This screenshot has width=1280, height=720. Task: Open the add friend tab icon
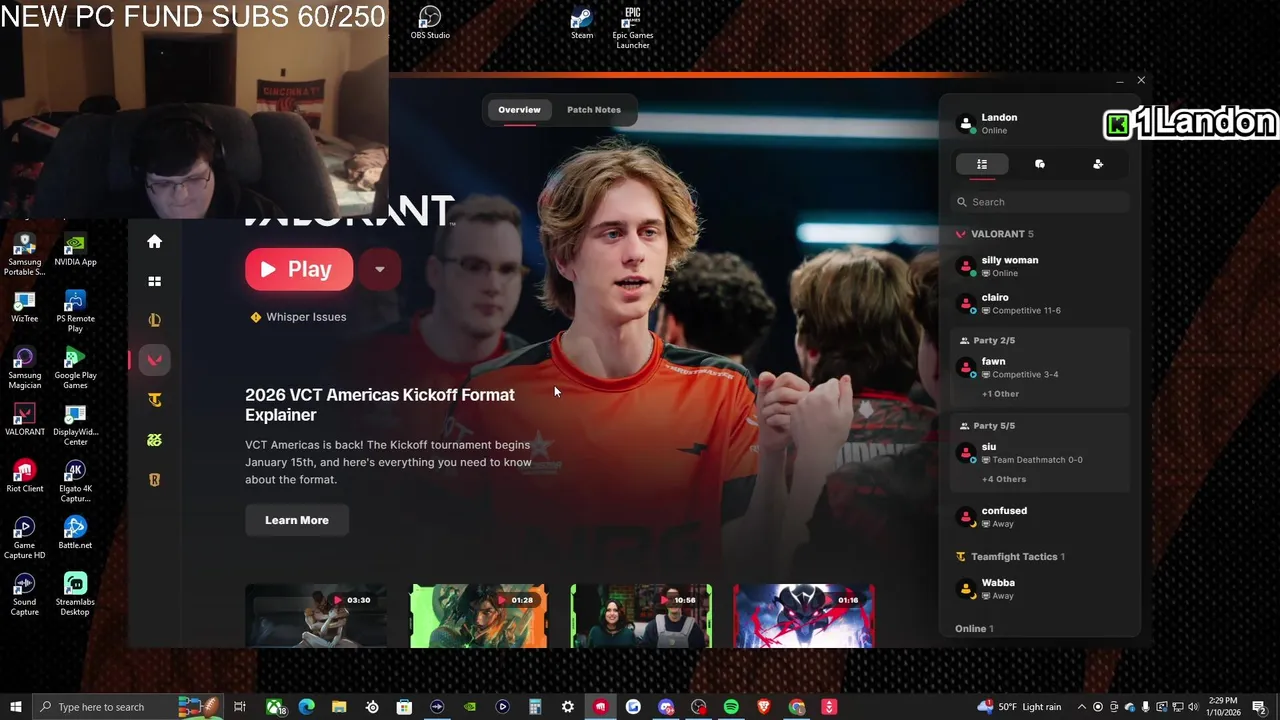coord(1098,164)
